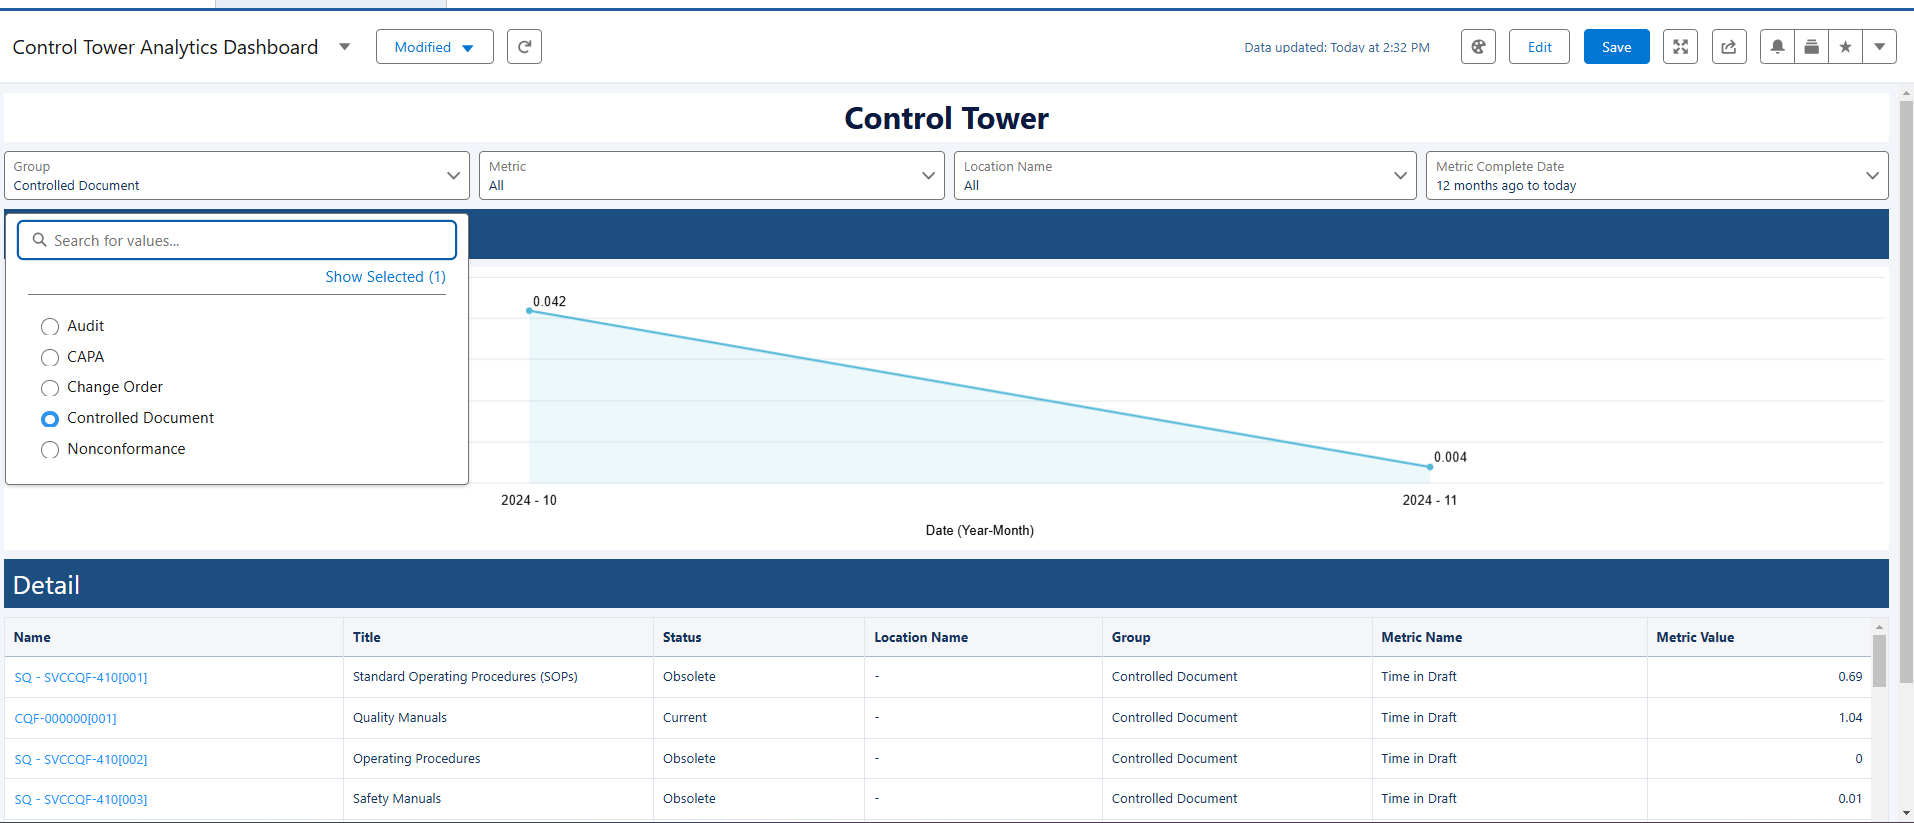This screenshot has height=823, width=1914.
Task: Open the CQF-000000[001] record link
Action: (66, 719)
